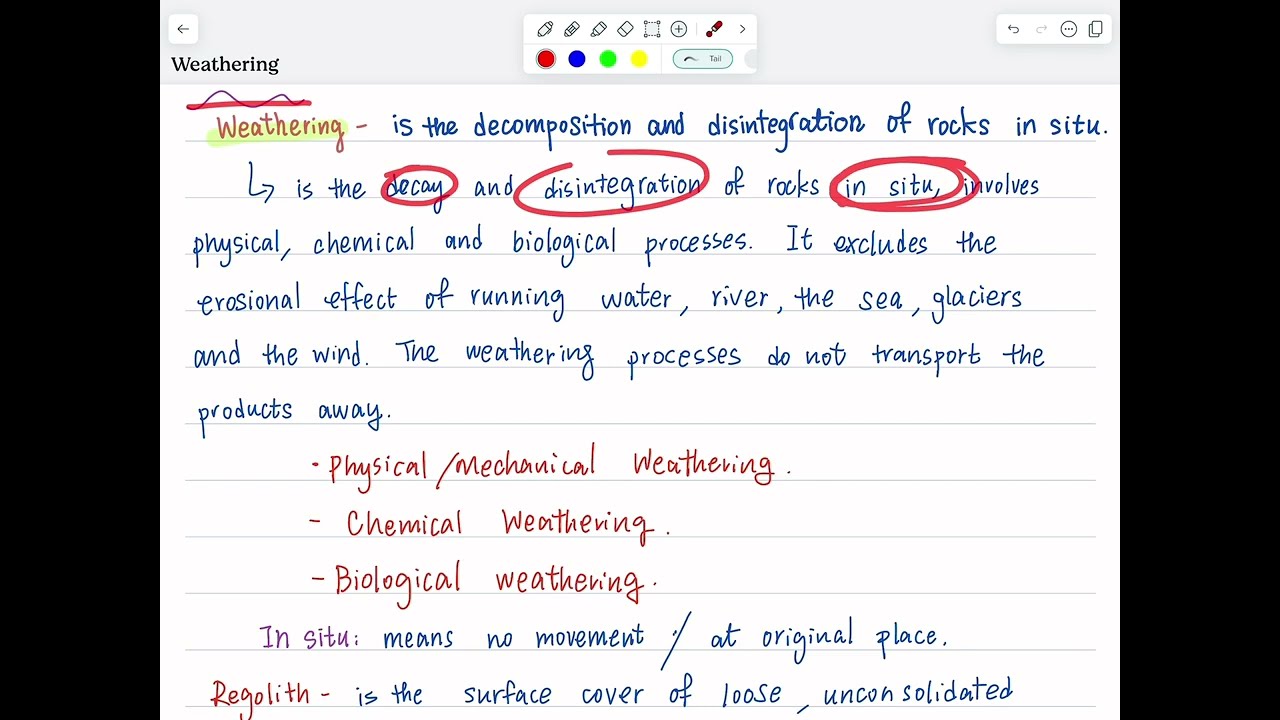Viewport: 1280px width, 720px height.
Task: Select the Highlighter tool
Action: [x=598, y=29]
